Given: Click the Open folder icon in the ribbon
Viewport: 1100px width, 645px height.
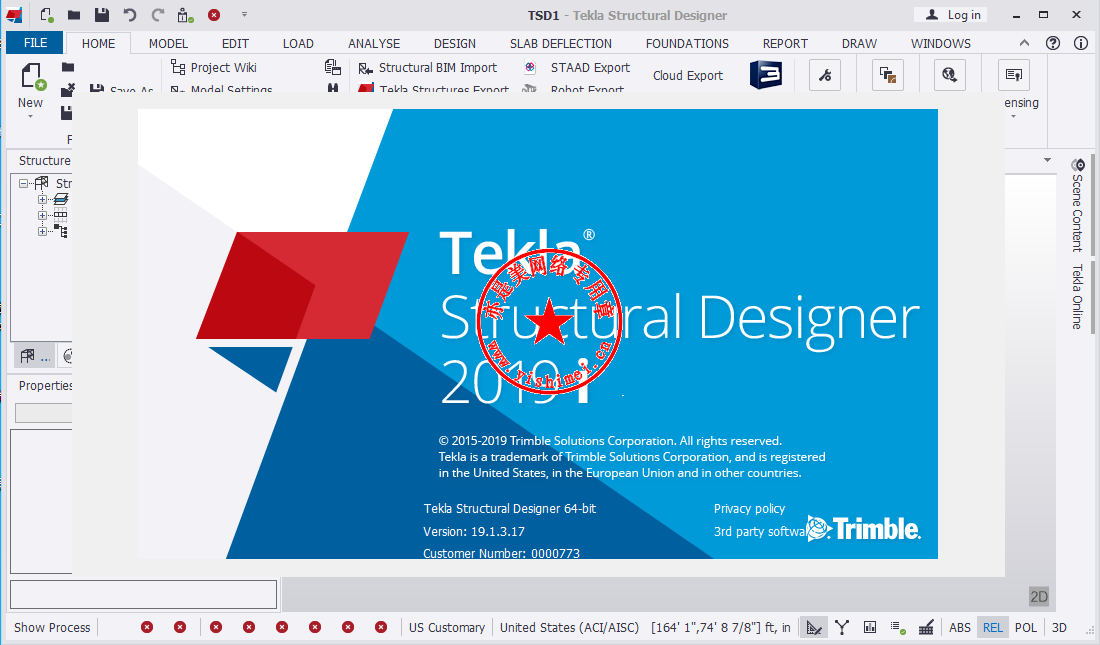Looking at the screenshot, I should click(x=67, y=67).
